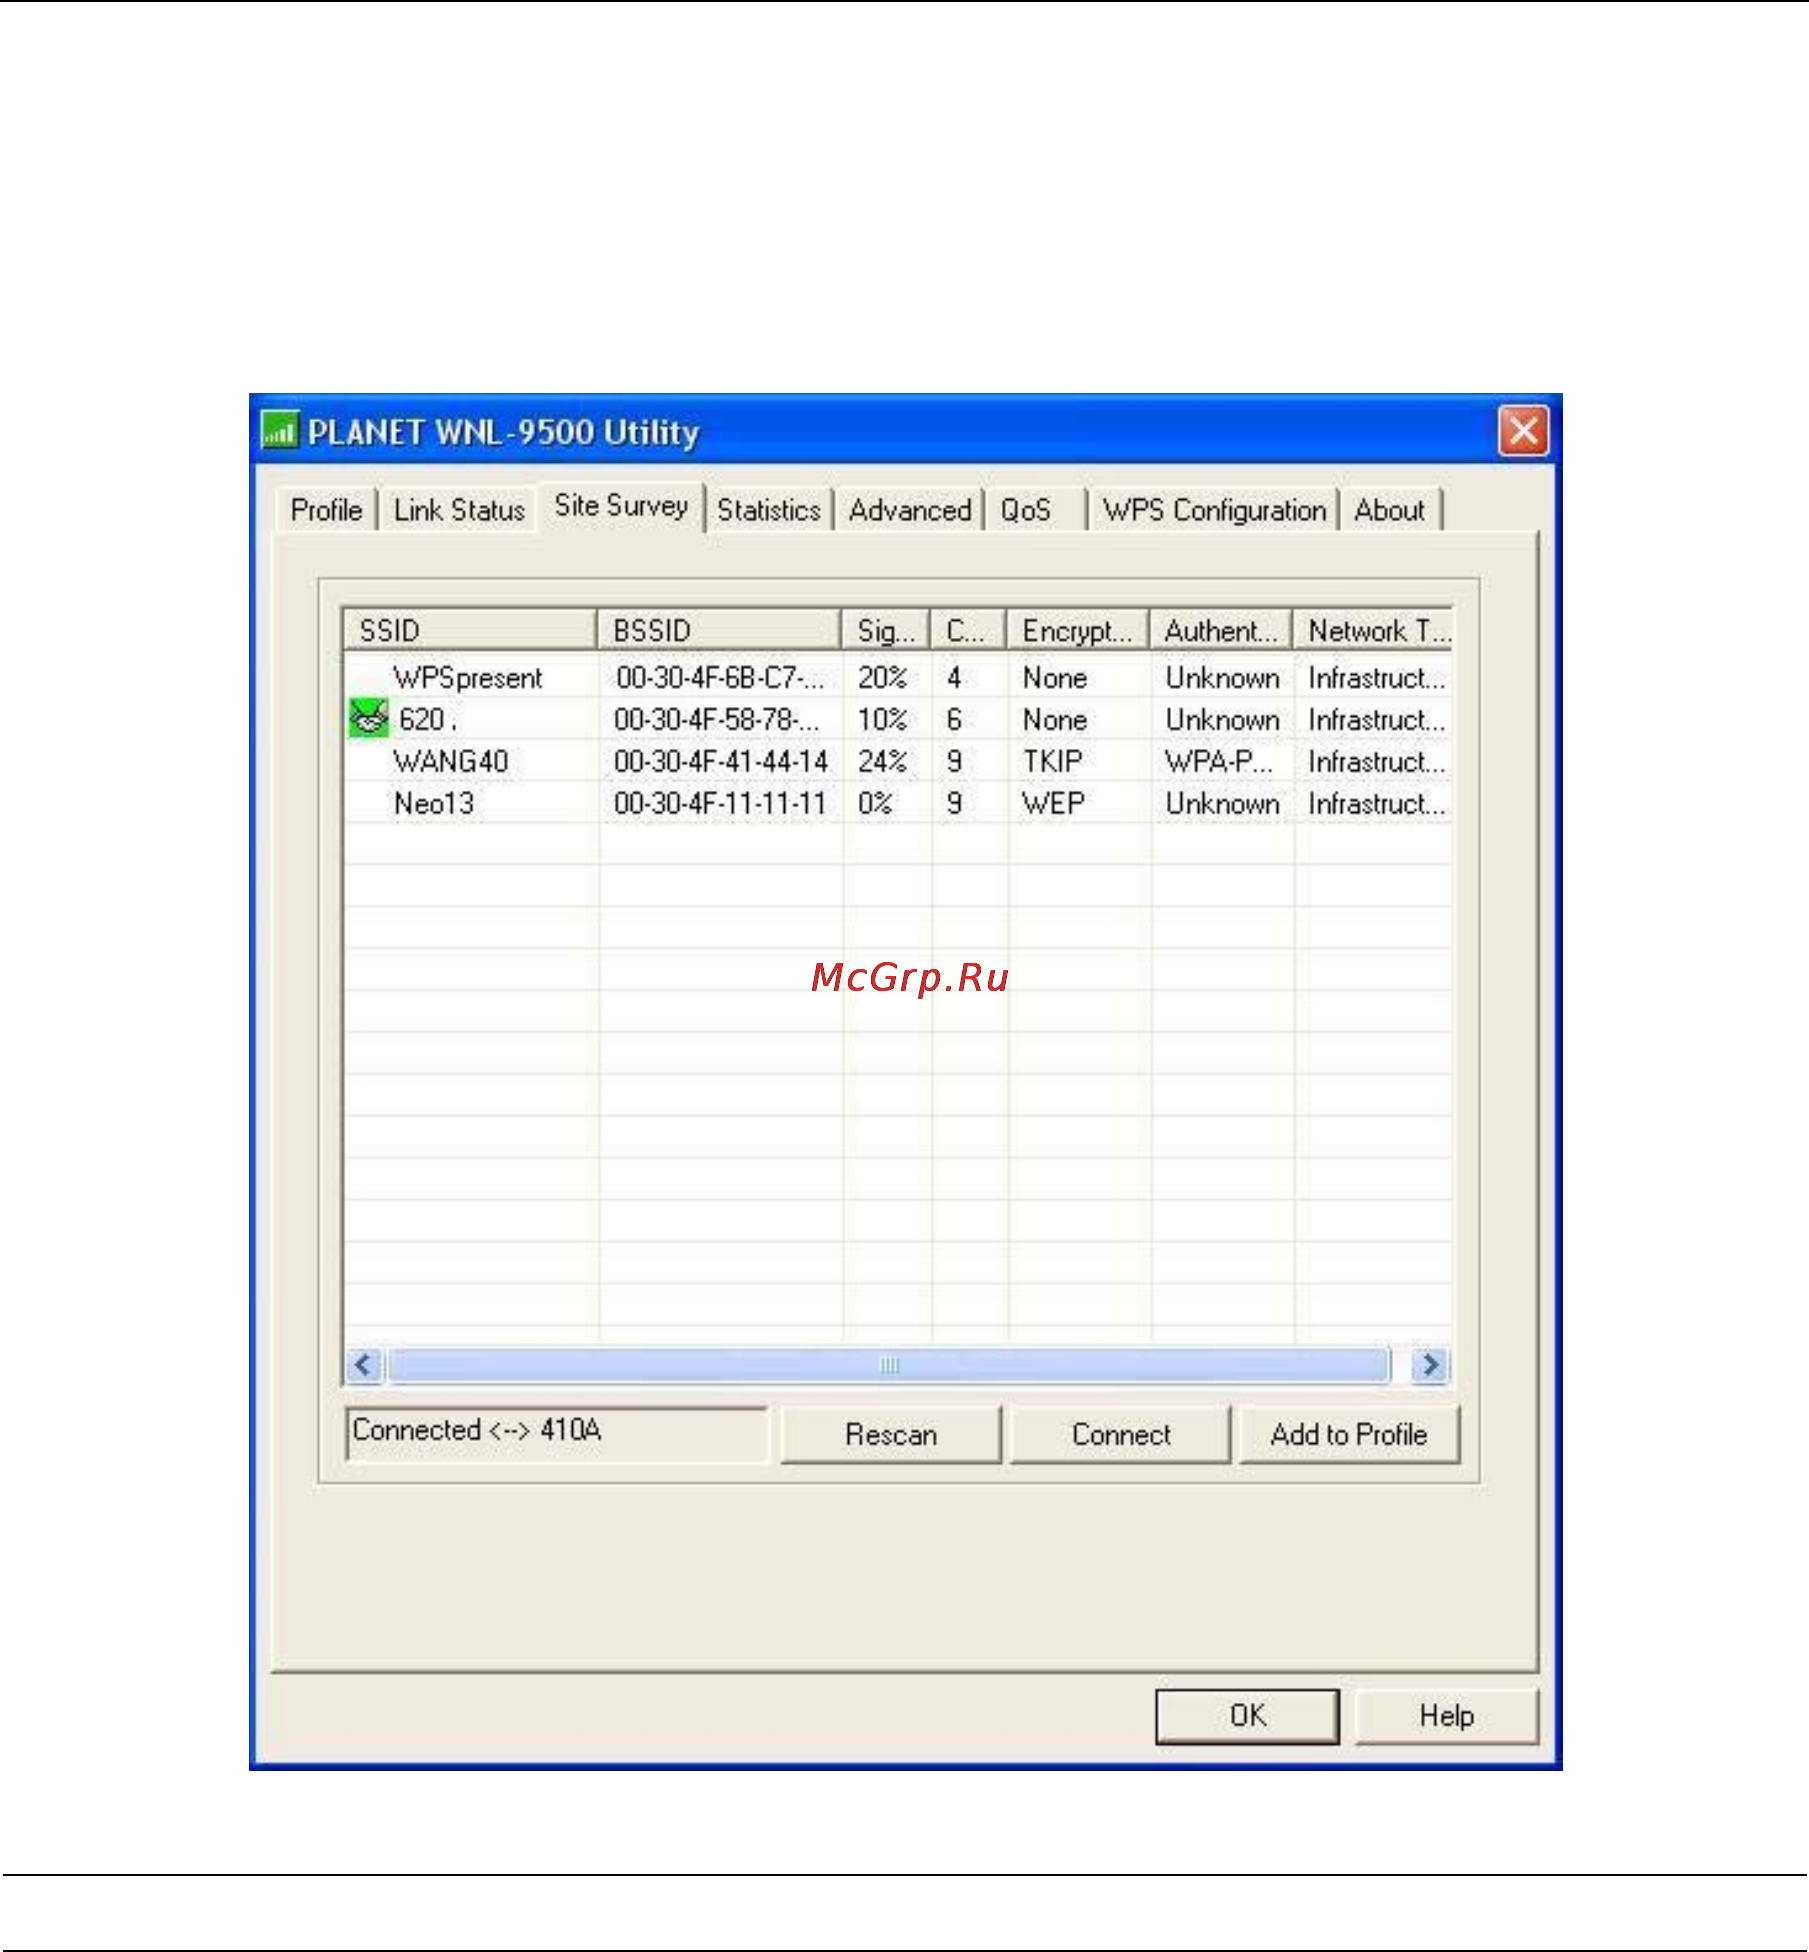
Task: Click the horizontal scrollbar left arrow
Action: pyautogui.click(x=364, y=1364)
